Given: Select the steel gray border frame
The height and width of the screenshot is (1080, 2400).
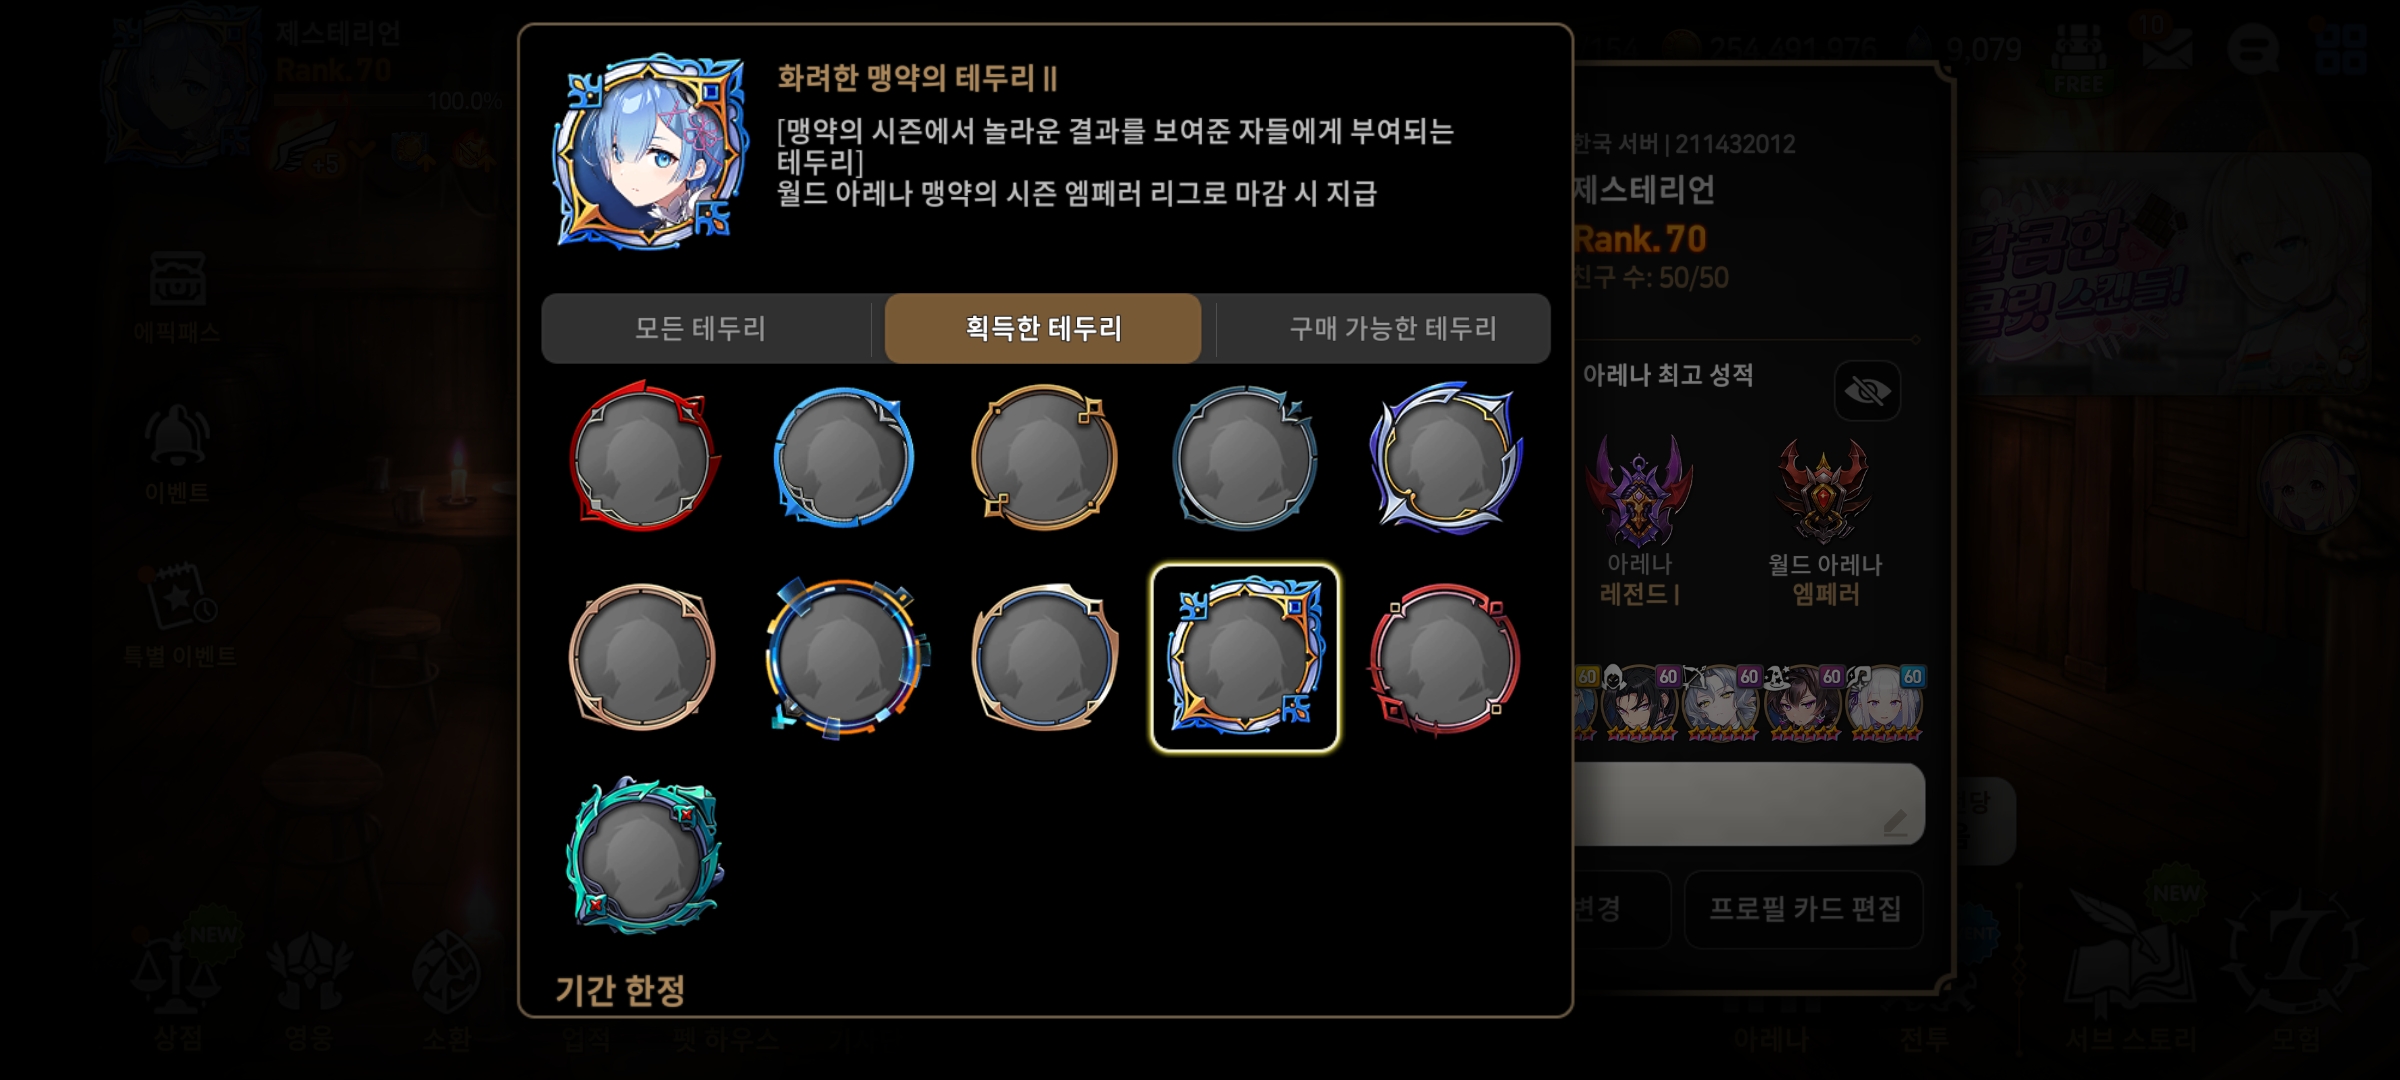Looking at the screenshot, I should point(1245,457).
